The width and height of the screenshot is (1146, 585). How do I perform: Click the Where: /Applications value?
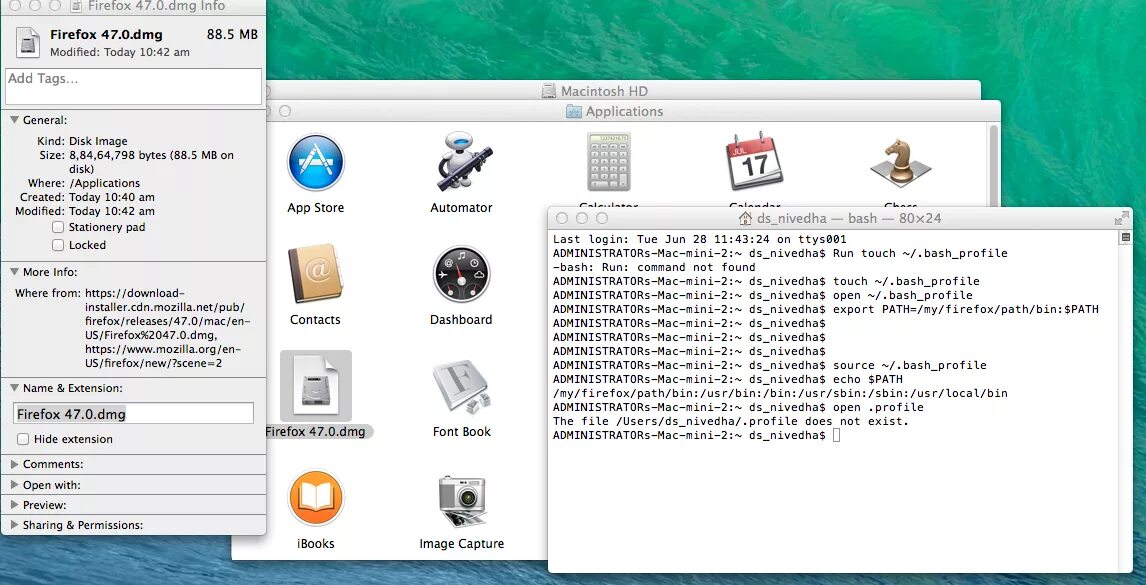pos(105,183)
